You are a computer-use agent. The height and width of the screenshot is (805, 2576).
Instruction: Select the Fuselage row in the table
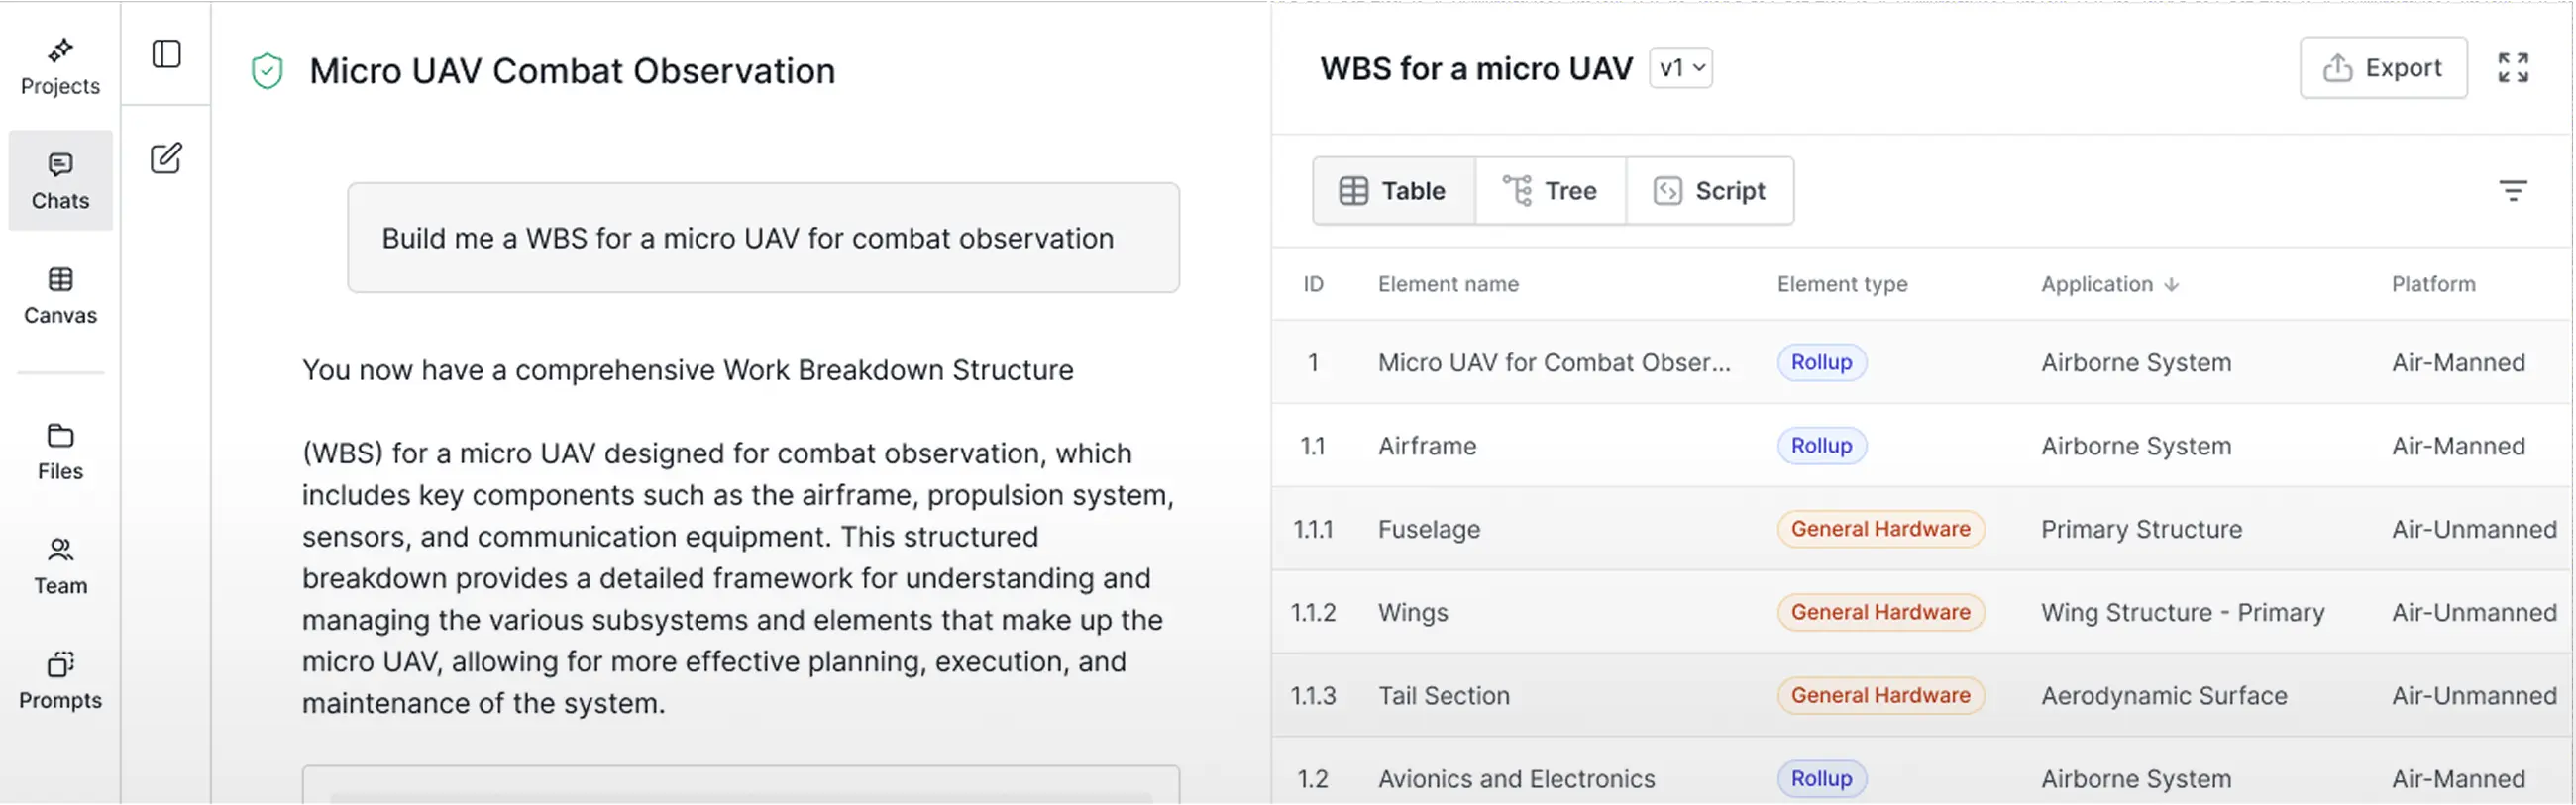[1428, 529]
